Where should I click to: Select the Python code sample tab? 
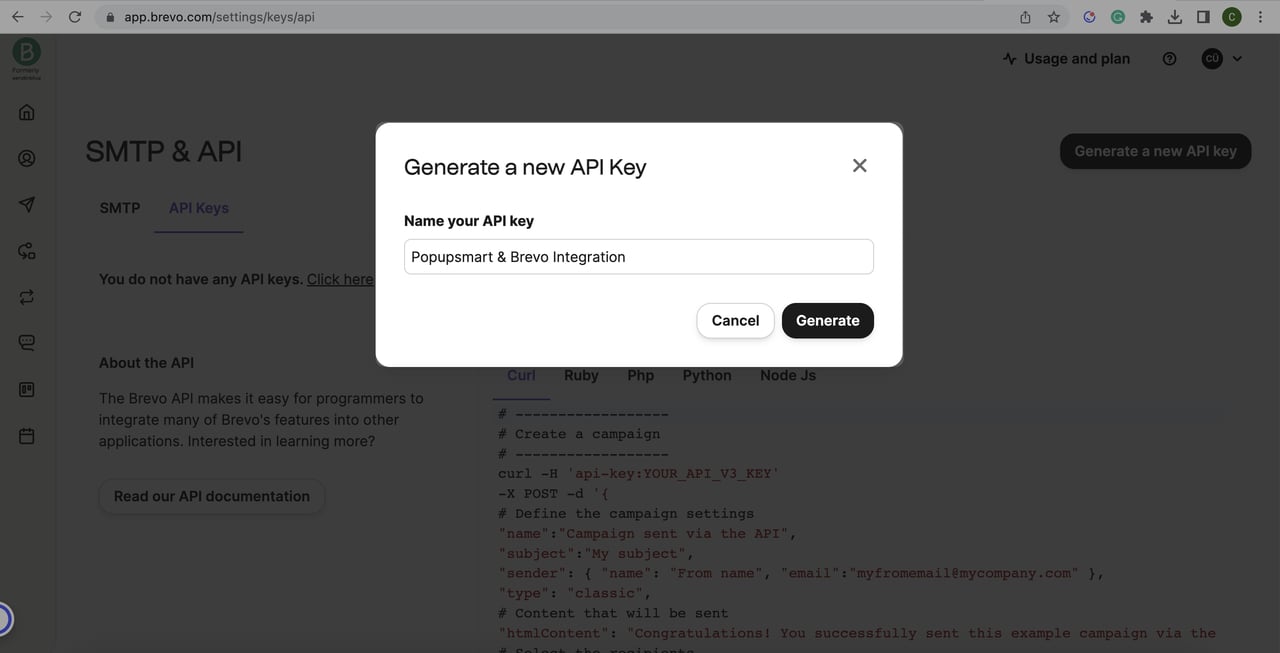tap(706, 375)
